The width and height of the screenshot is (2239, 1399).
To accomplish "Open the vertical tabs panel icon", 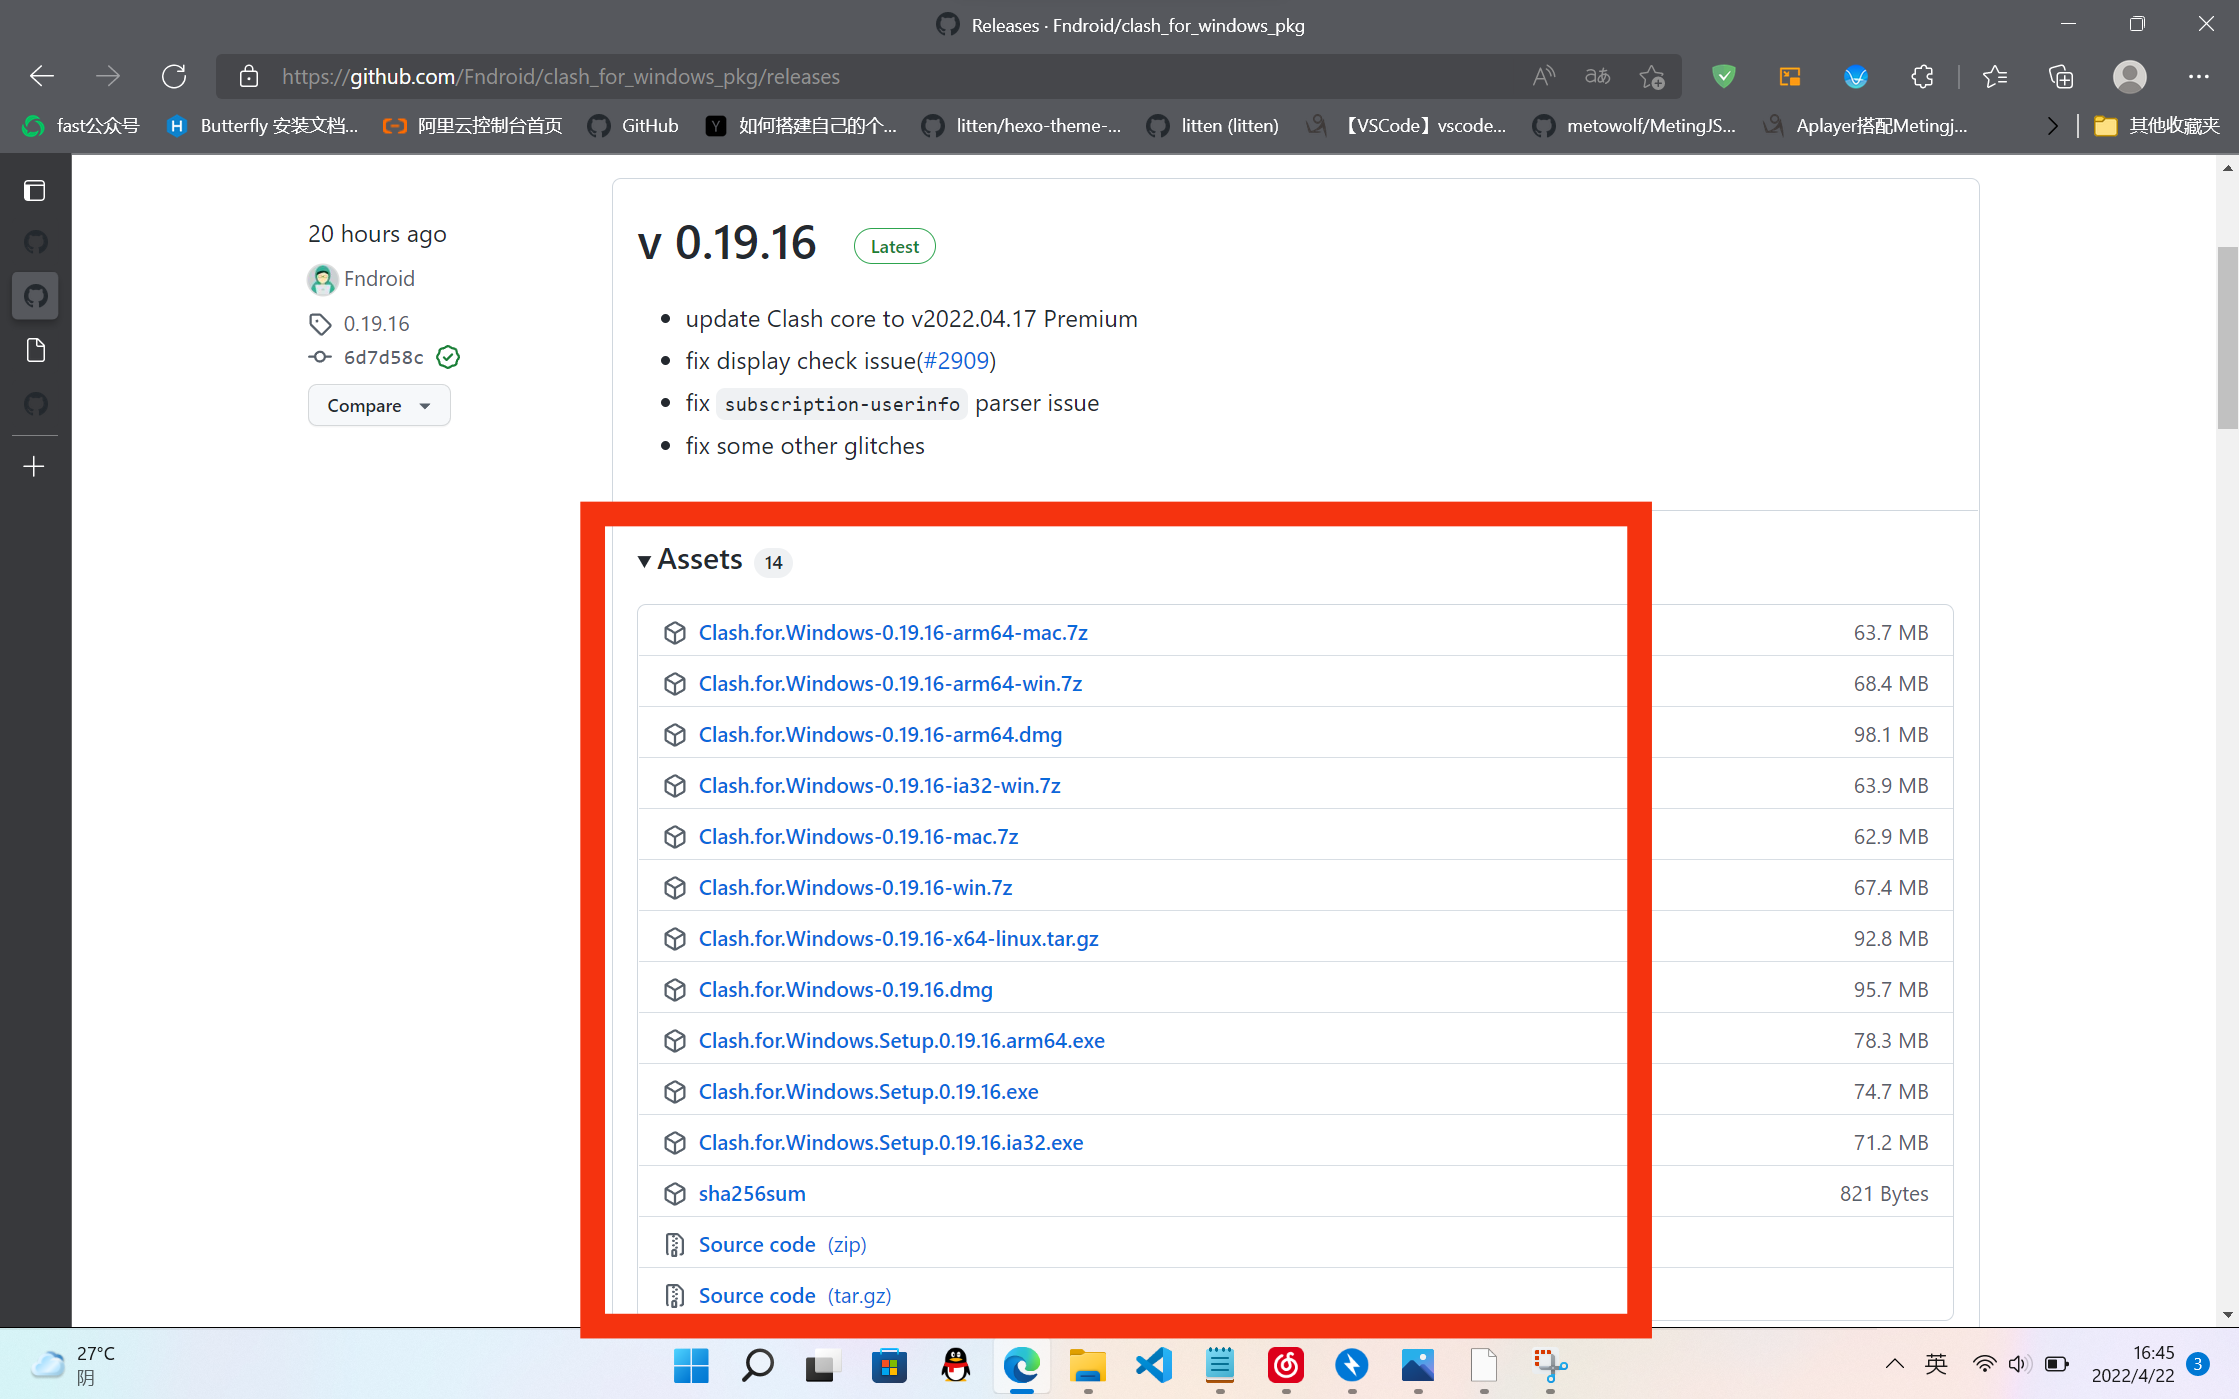I will [35, 190].
